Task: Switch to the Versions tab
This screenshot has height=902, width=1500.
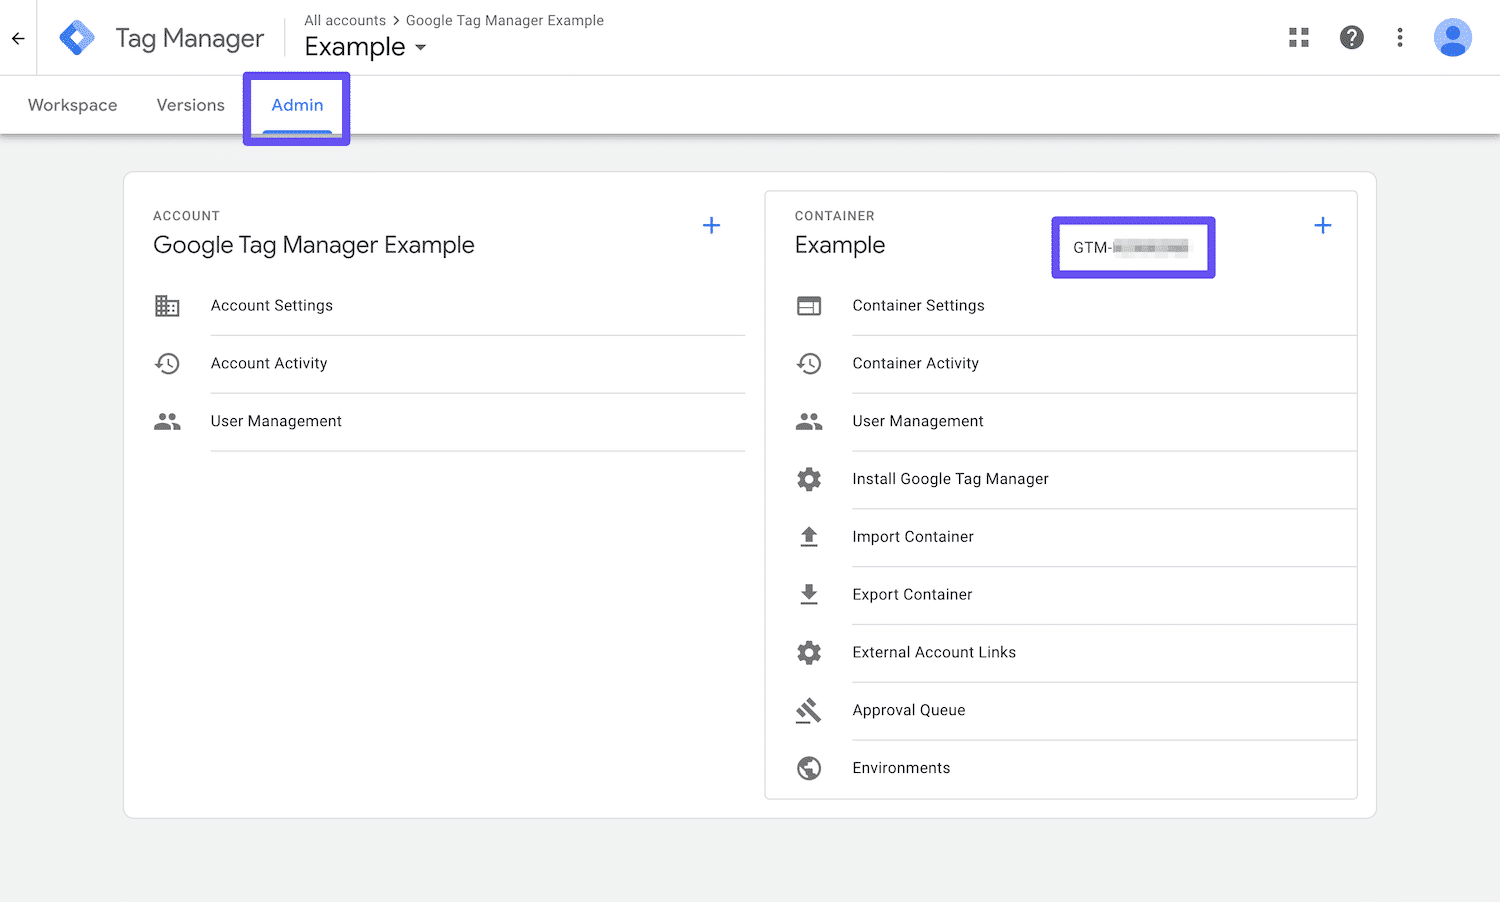Action: 190,105
